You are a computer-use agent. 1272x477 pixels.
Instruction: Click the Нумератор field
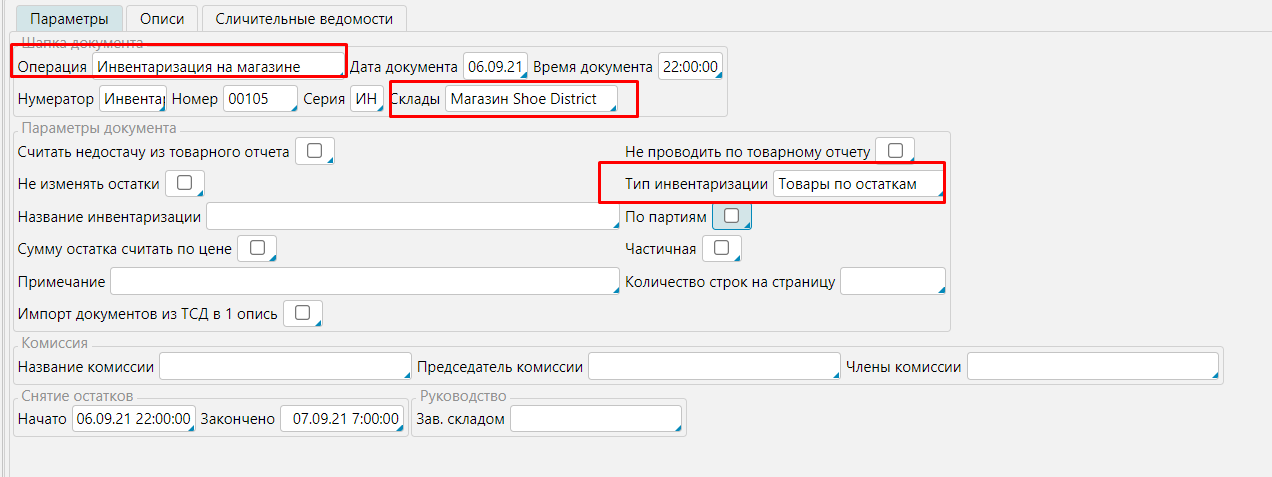point(133,99)
